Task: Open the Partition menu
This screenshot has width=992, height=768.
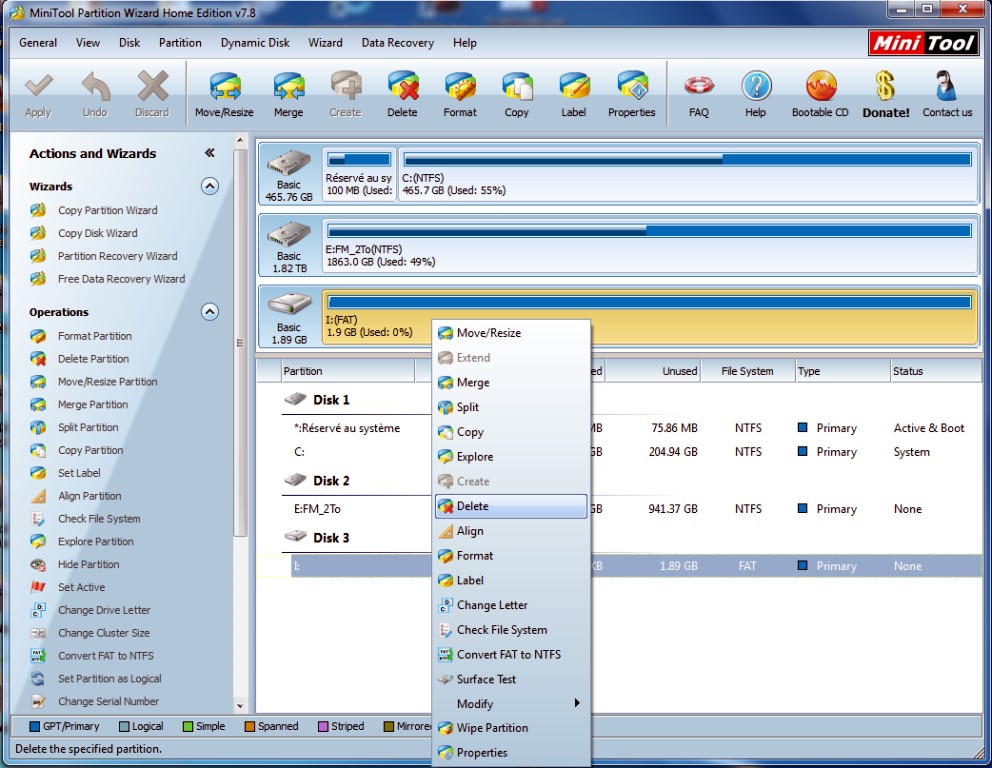Action: pos(180,42)
